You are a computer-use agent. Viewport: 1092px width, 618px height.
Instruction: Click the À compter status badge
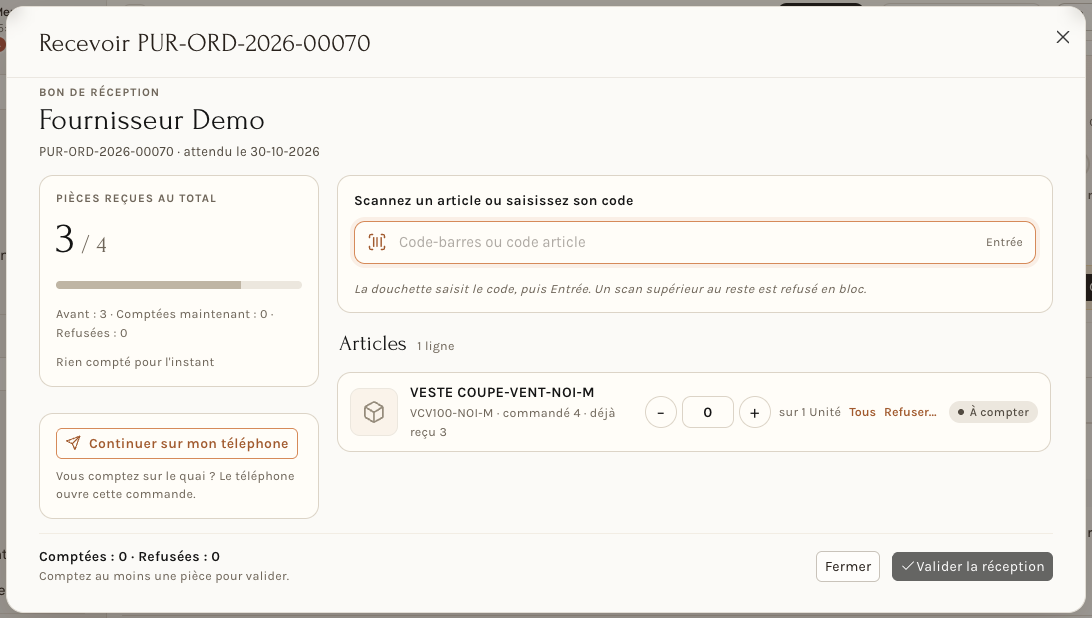(993, 412)
